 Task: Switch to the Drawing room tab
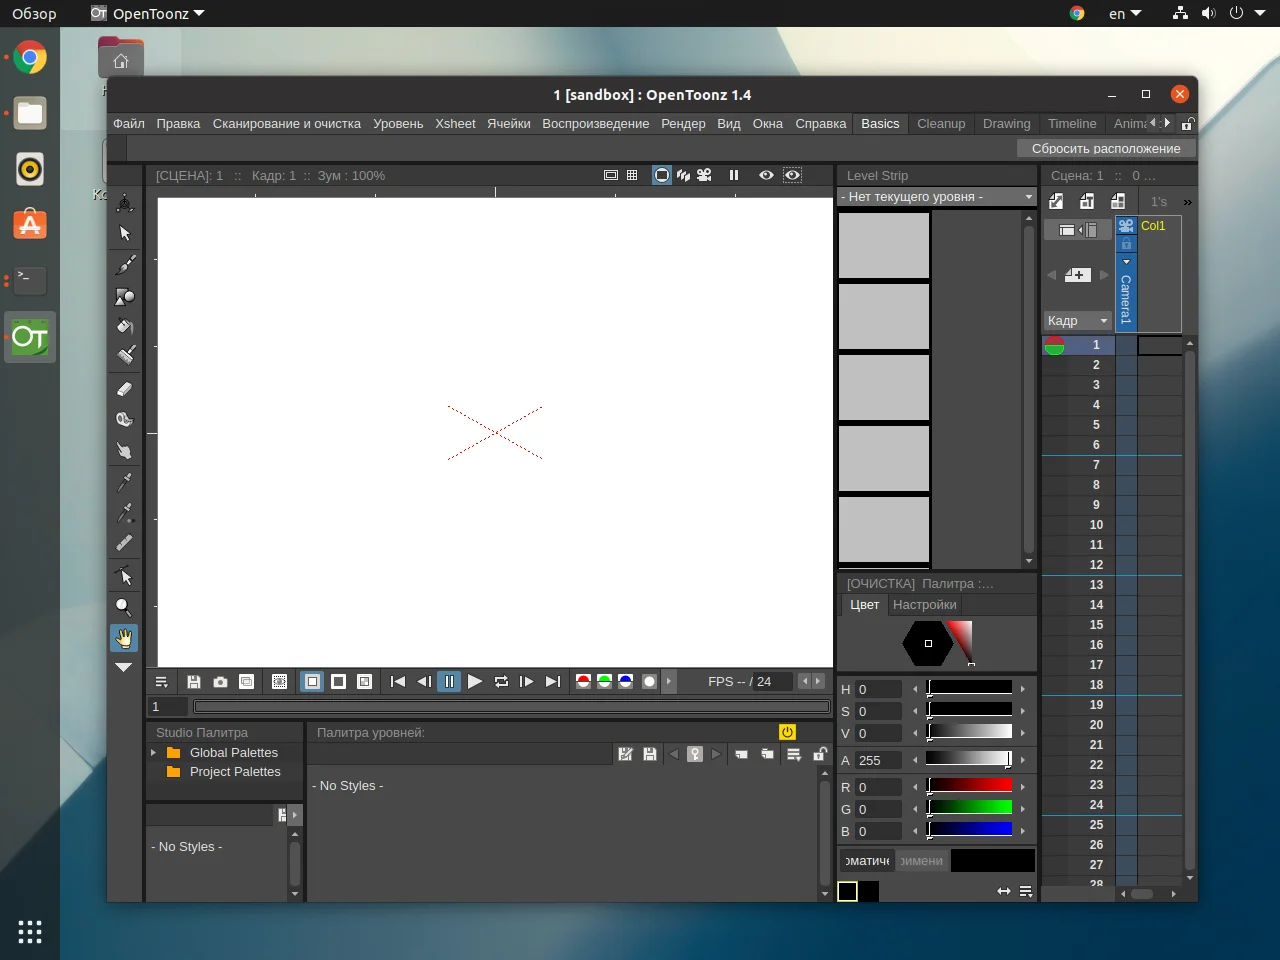(x=1006, y=124)
